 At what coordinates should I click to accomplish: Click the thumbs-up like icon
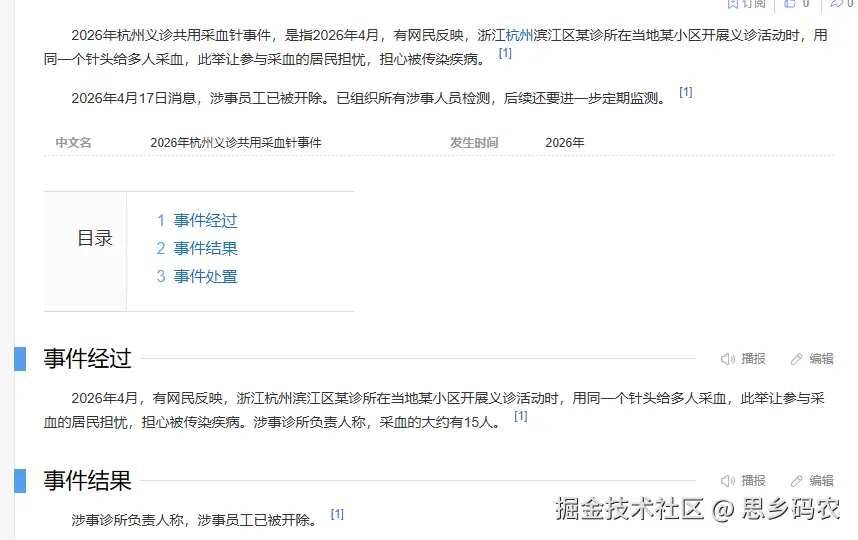point(790,4)
